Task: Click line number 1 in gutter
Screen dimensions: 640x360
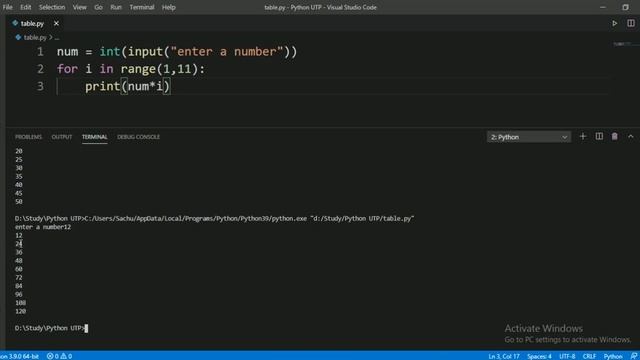Action: [40, 52]
